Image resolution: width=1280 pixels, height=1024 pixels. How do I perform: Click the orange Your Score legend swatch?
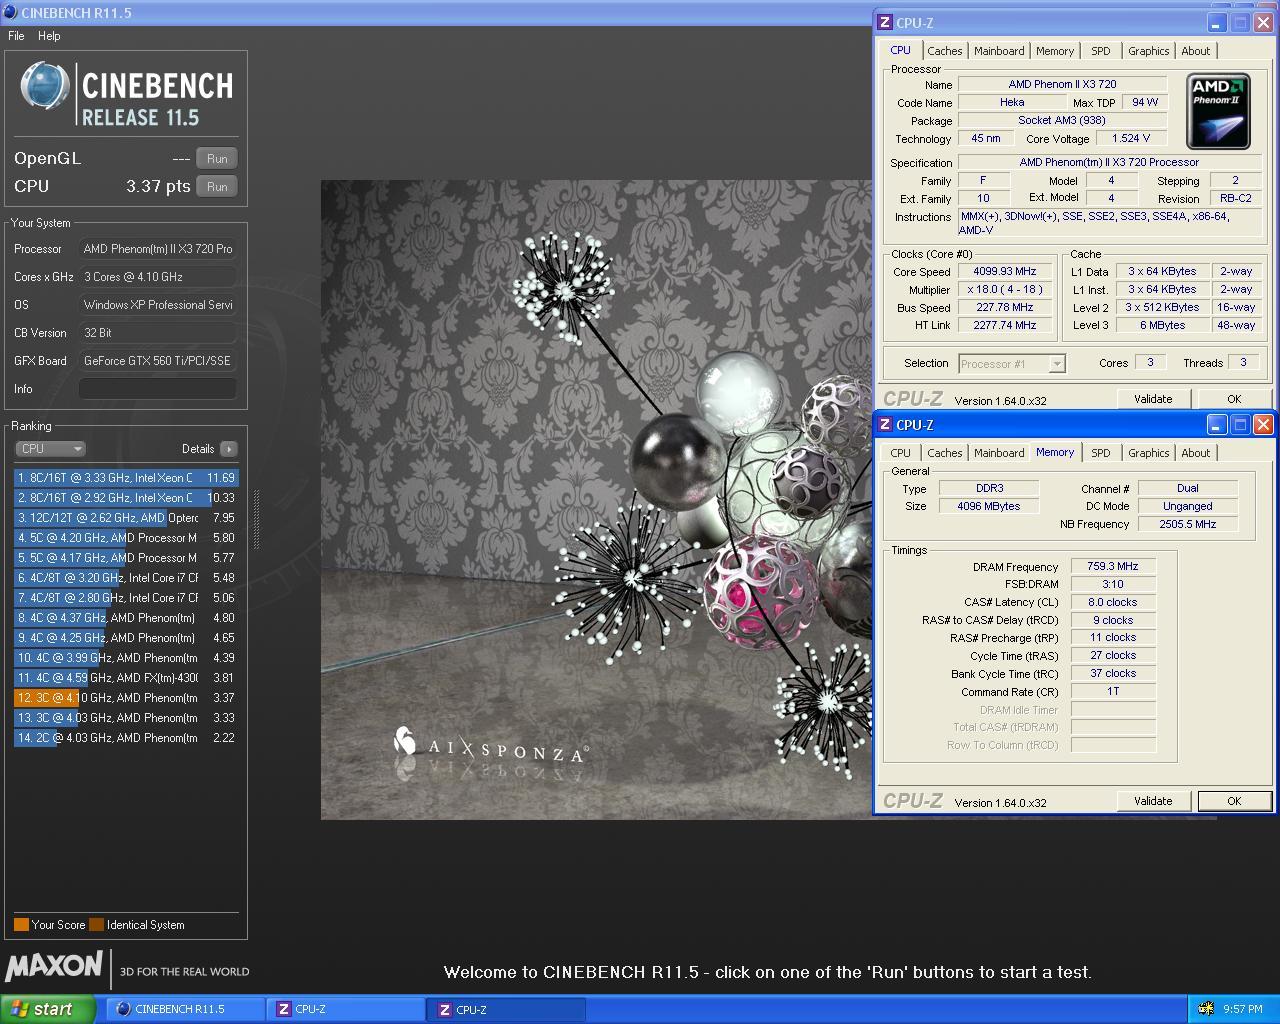[21, 925]
